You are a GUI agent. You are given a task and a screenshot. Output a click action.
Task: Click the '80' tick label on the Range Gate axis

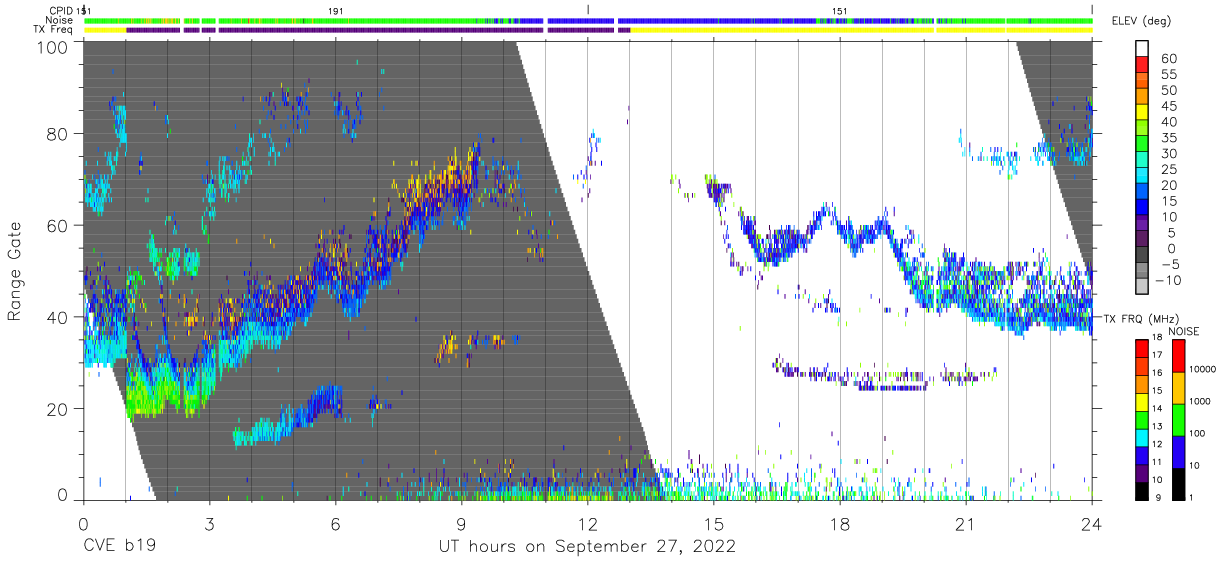click(57, 134)
